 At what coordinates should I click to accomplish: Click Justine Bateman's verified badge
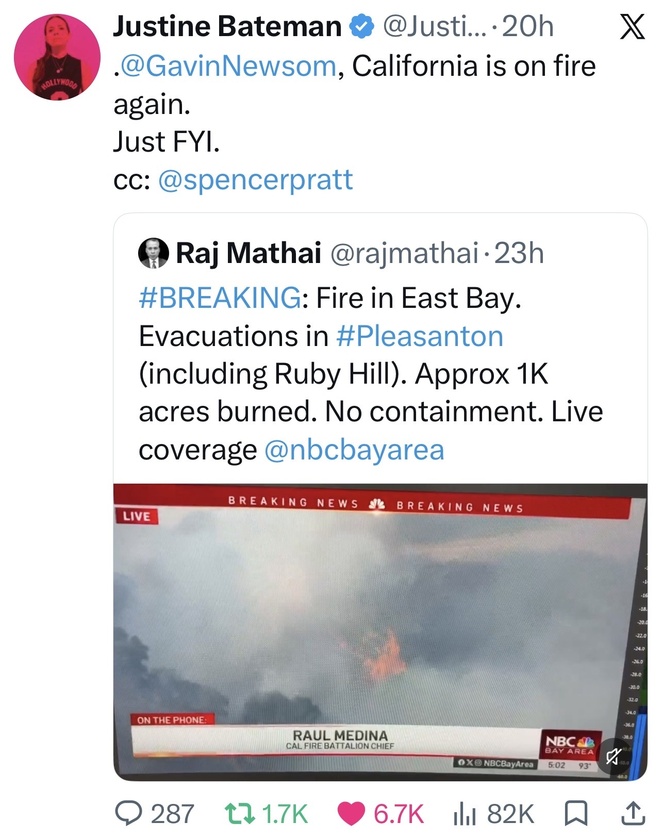361,27
